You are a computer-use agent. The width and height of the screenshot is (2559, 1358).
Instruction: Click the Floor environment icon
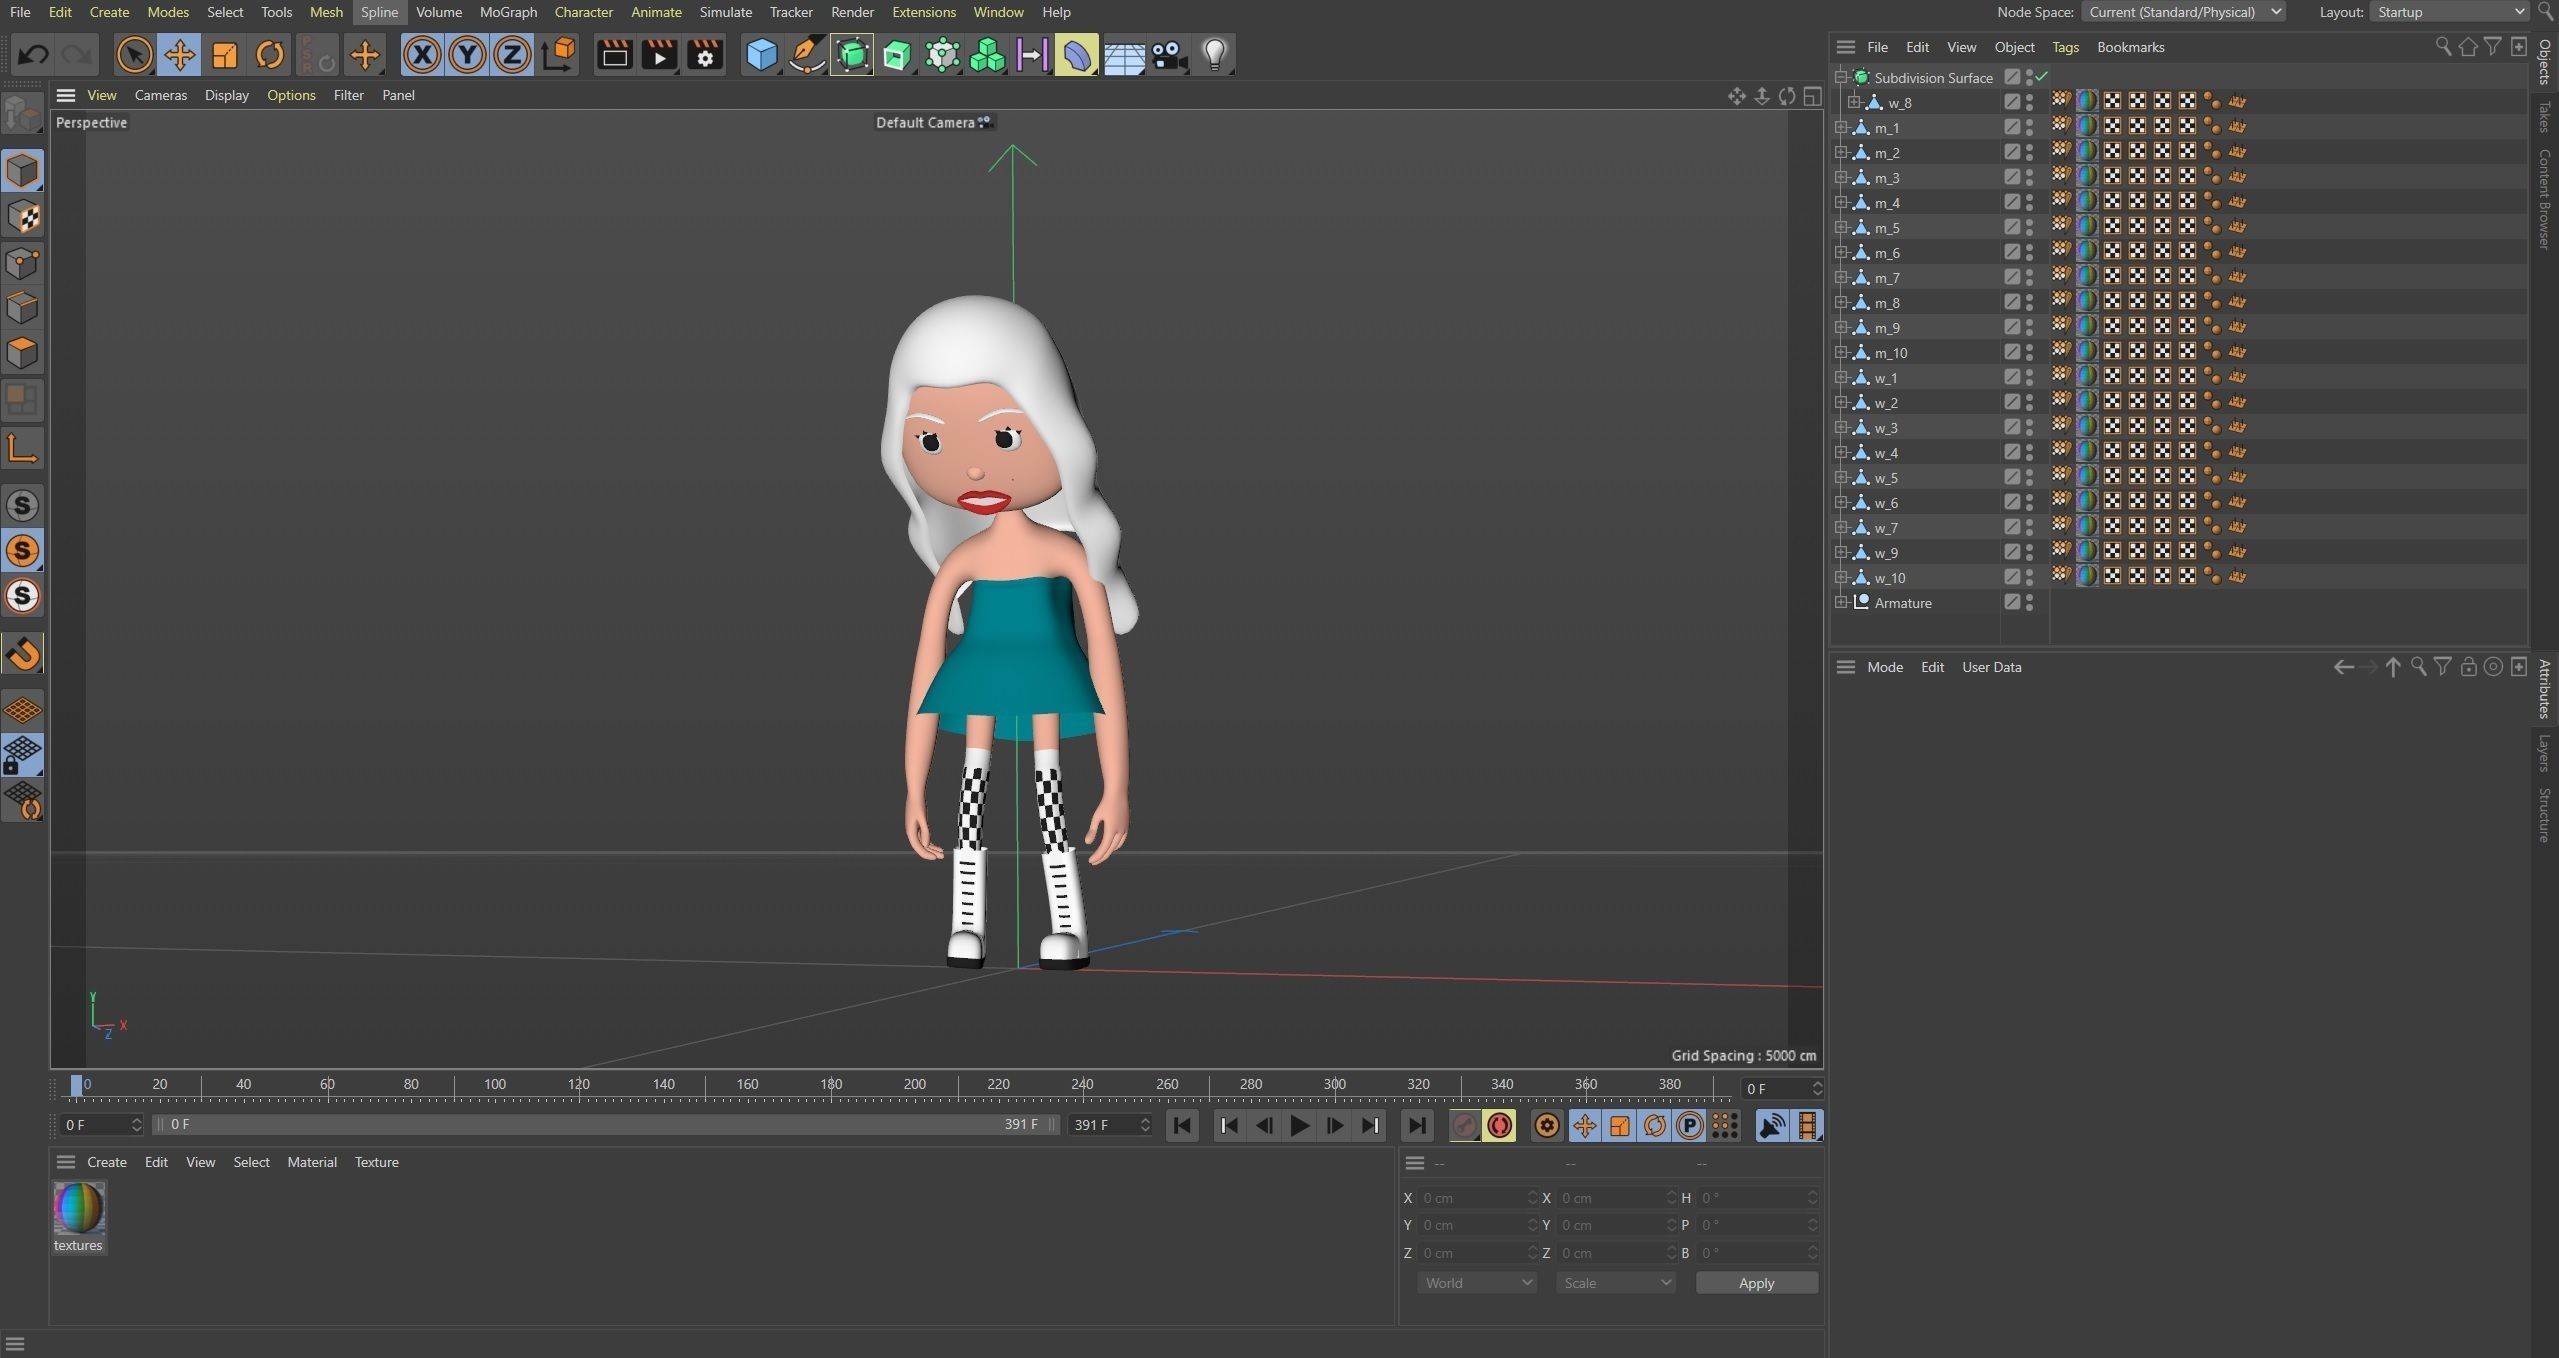(x=1123, y=55)
